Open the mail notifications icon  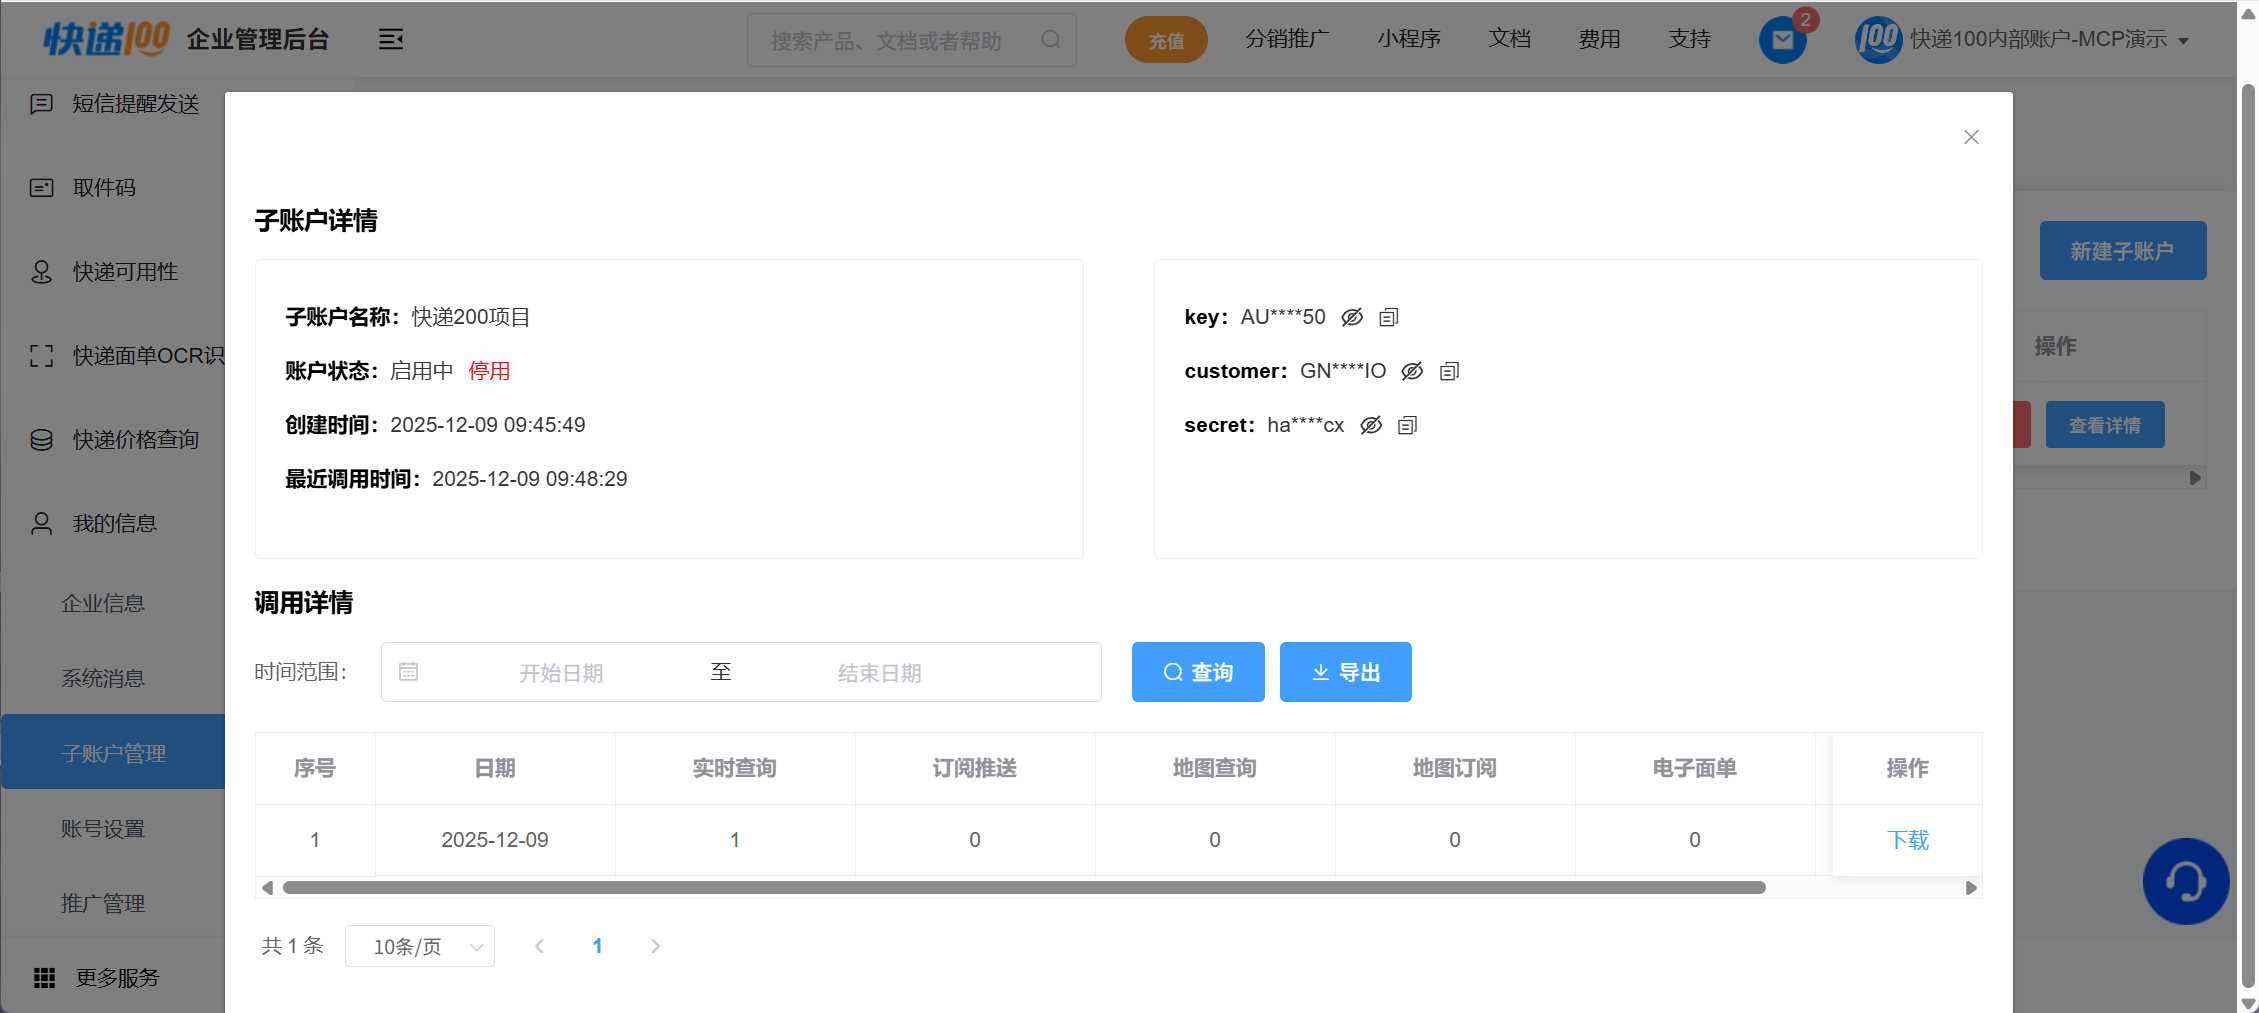tap(1782, 40)
